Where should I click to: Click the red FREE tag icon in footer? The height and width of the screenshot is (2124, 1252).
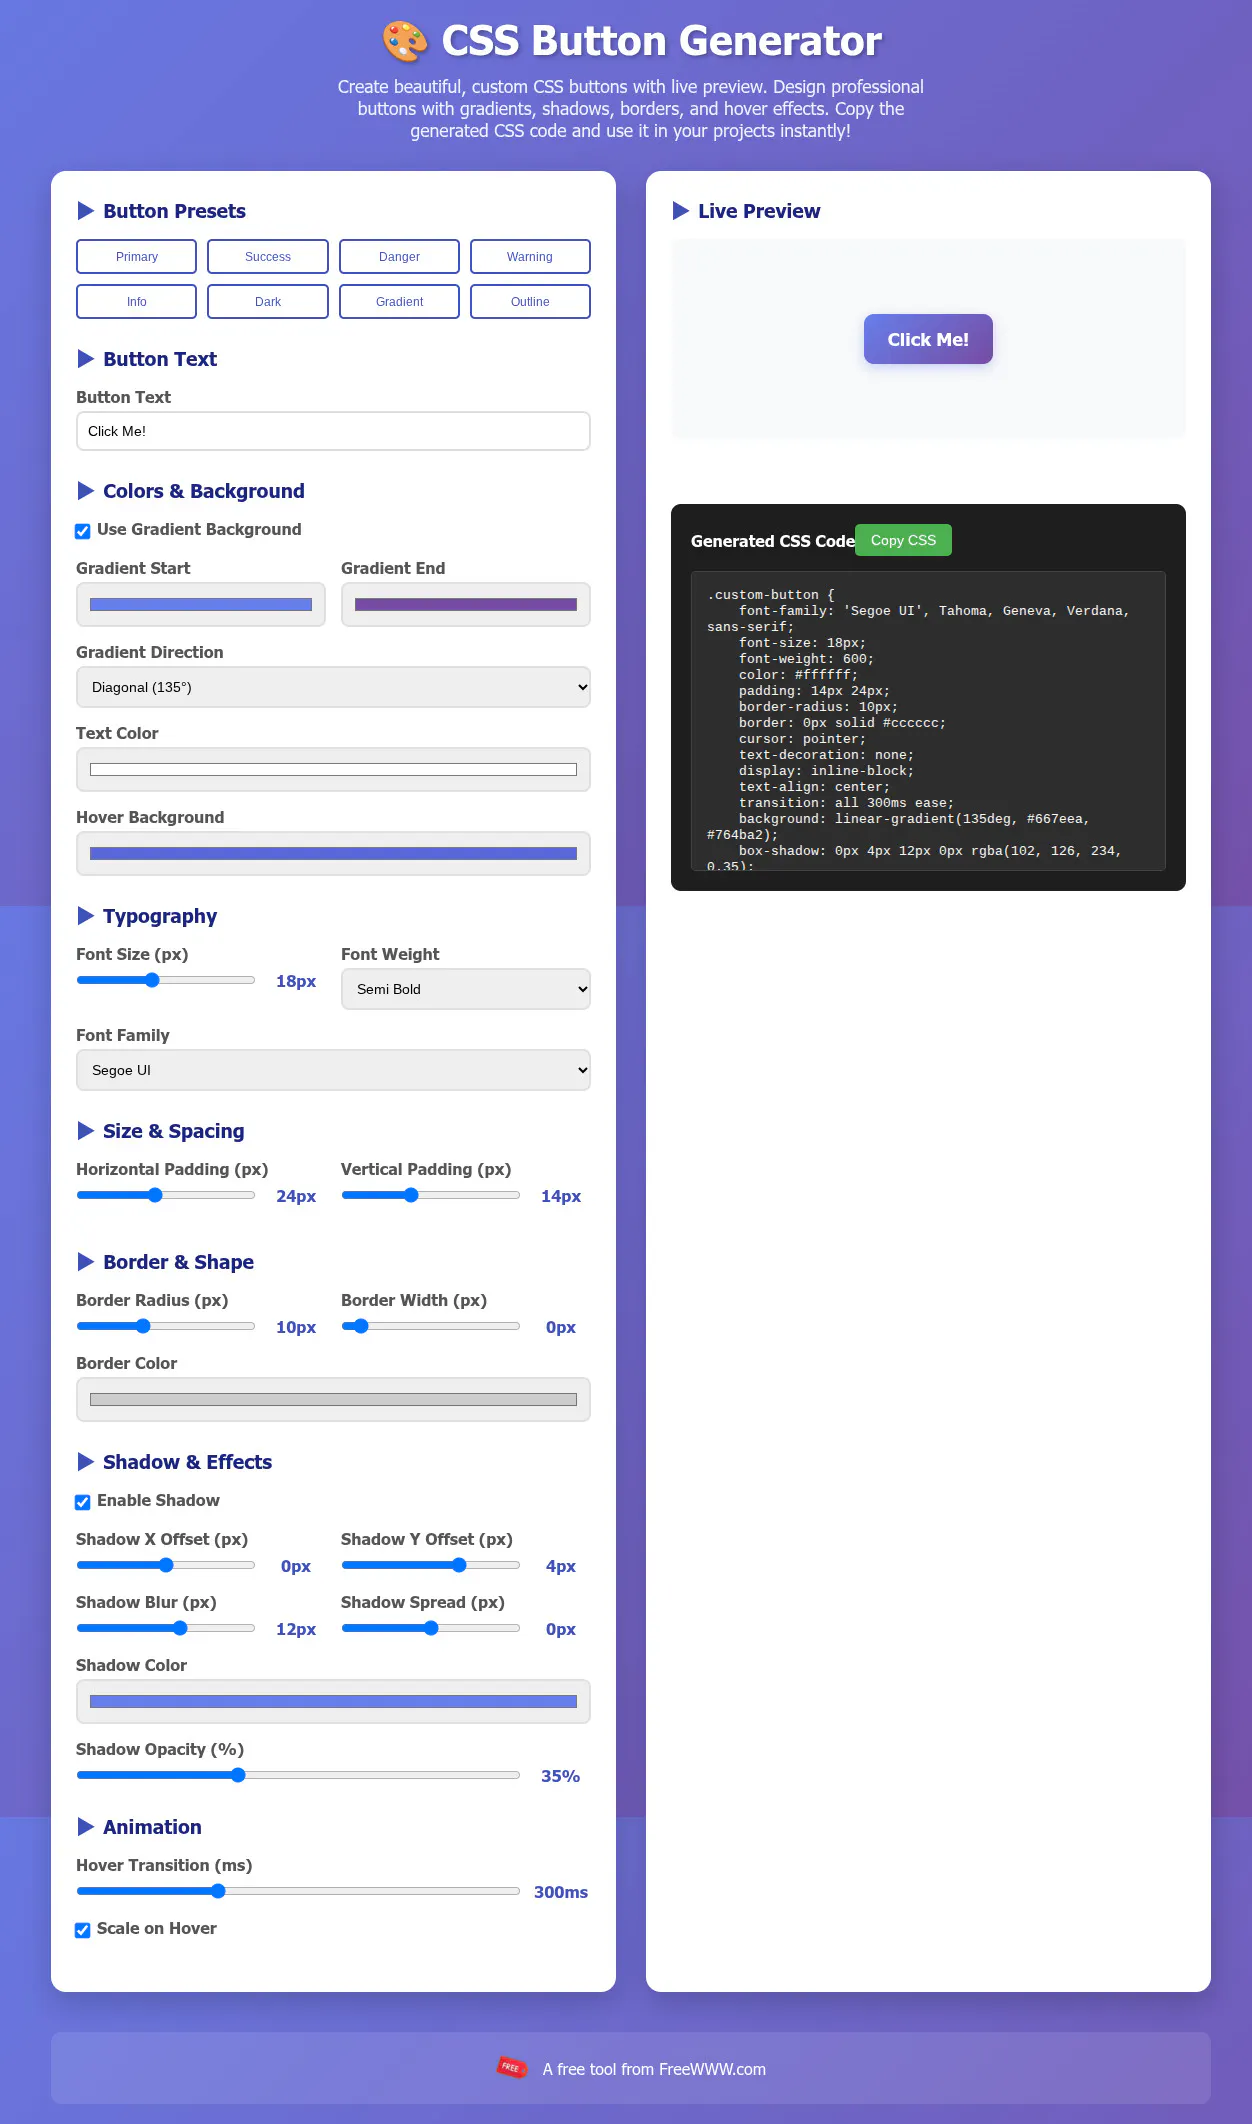[x=512, y=2067]
